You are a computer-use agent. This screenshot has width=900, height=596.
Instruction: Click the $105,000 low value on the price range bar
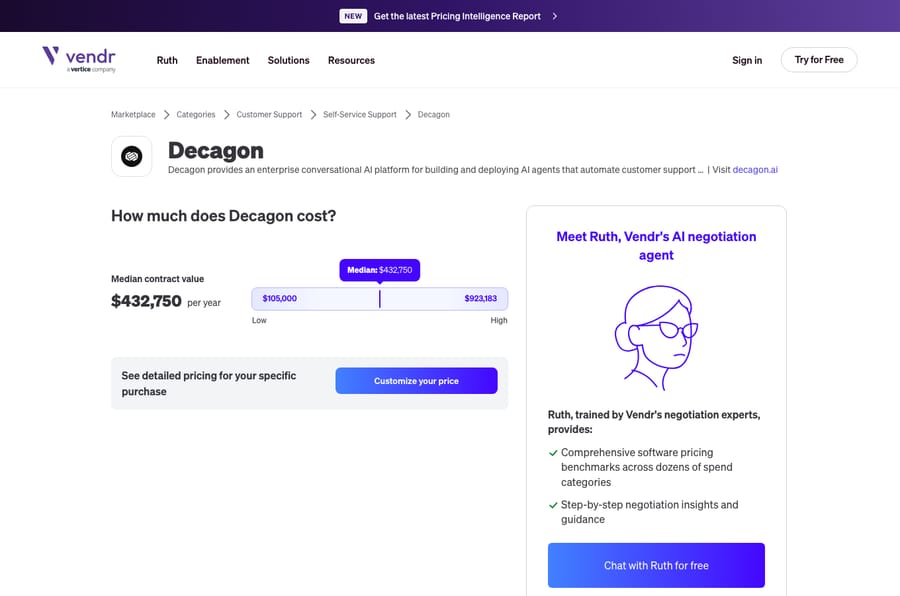pyautogui.click(x=280, y=298)
